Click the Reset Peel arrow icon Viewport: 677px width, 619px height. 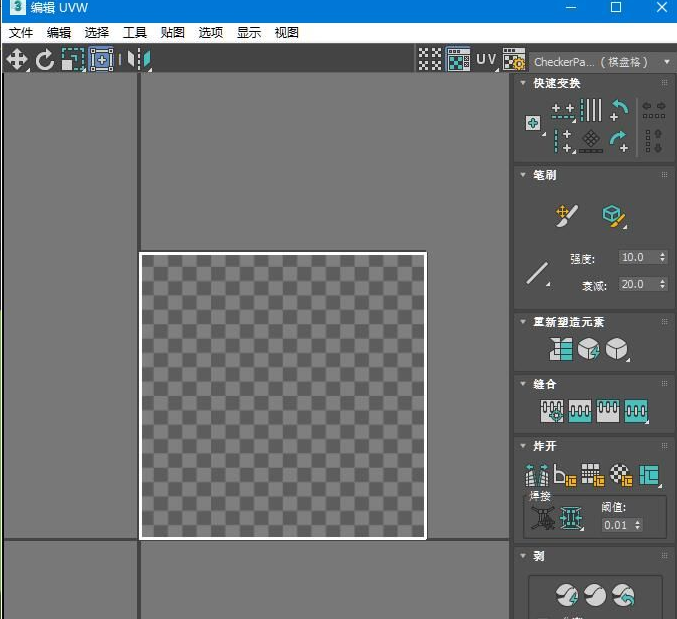click(623, 596)
